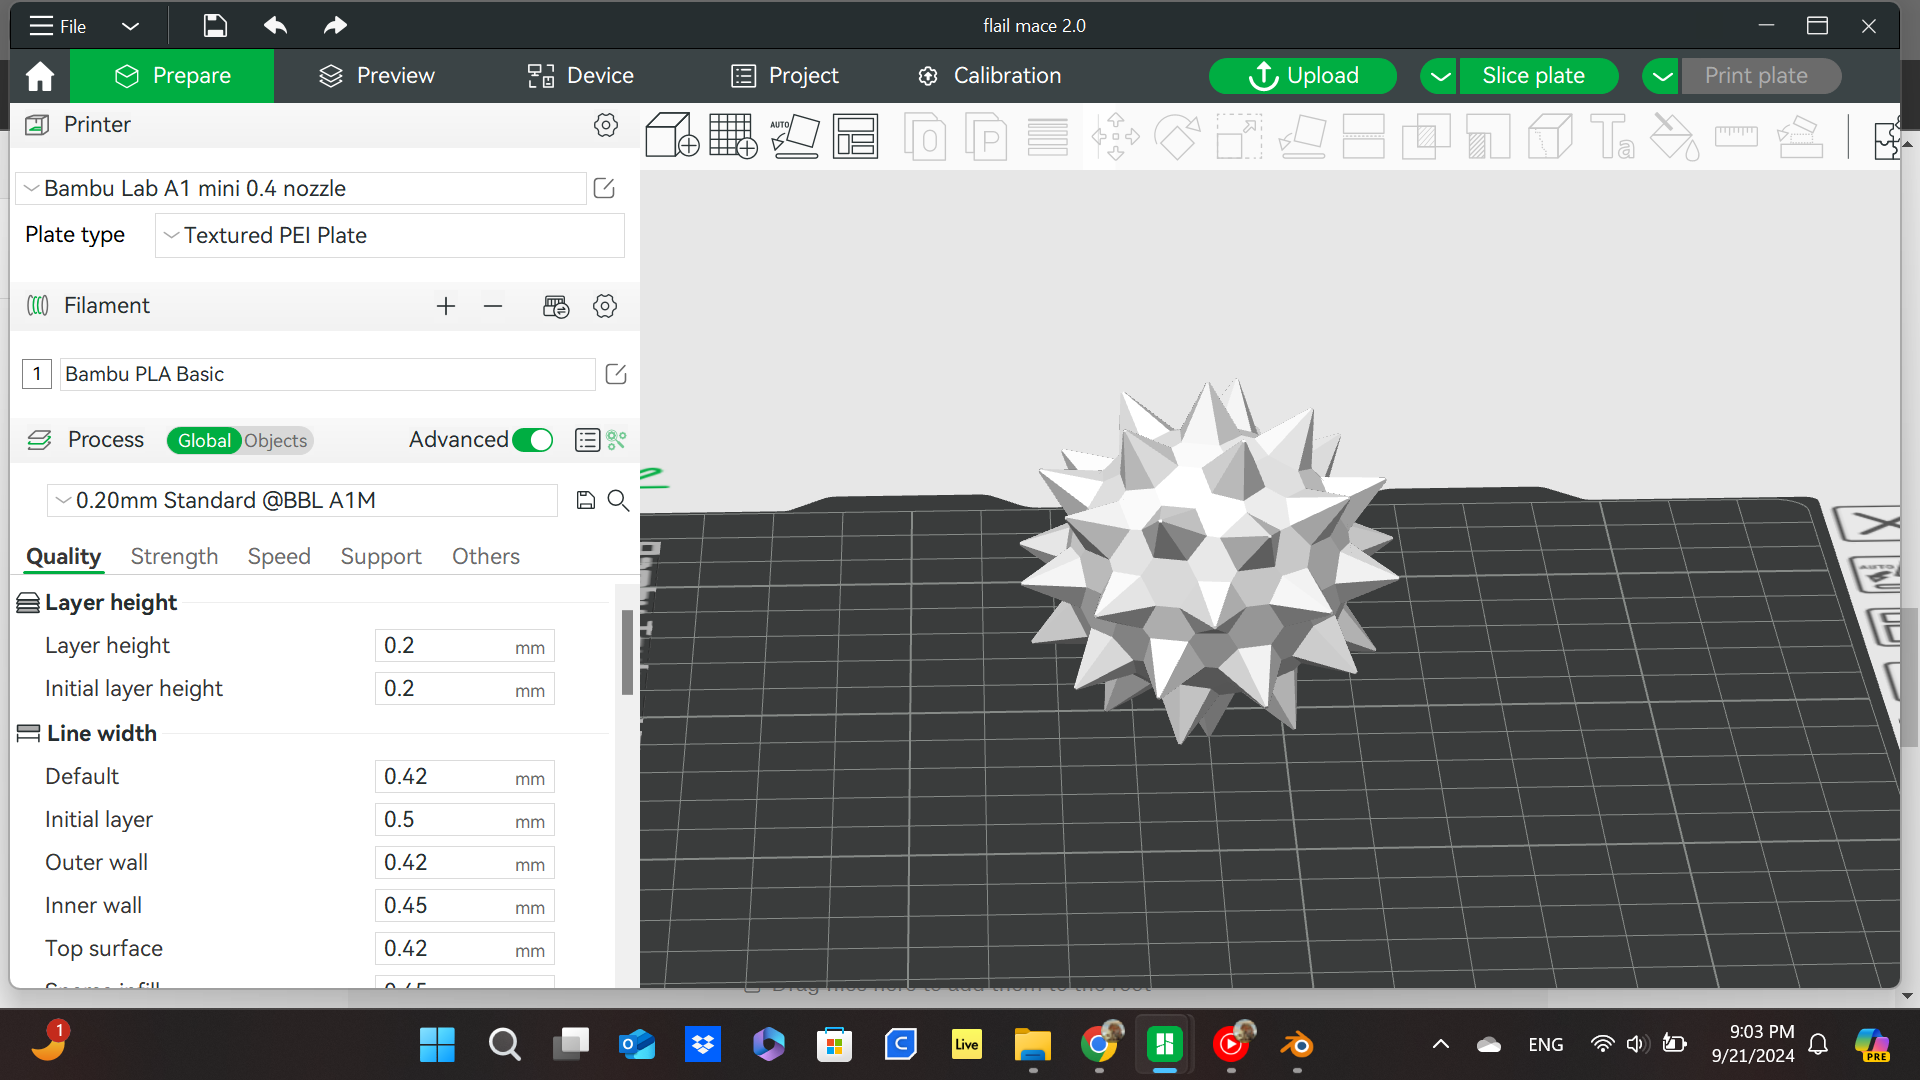
Task: Open the Support settings tab
Action: click(x=381, y=556)
